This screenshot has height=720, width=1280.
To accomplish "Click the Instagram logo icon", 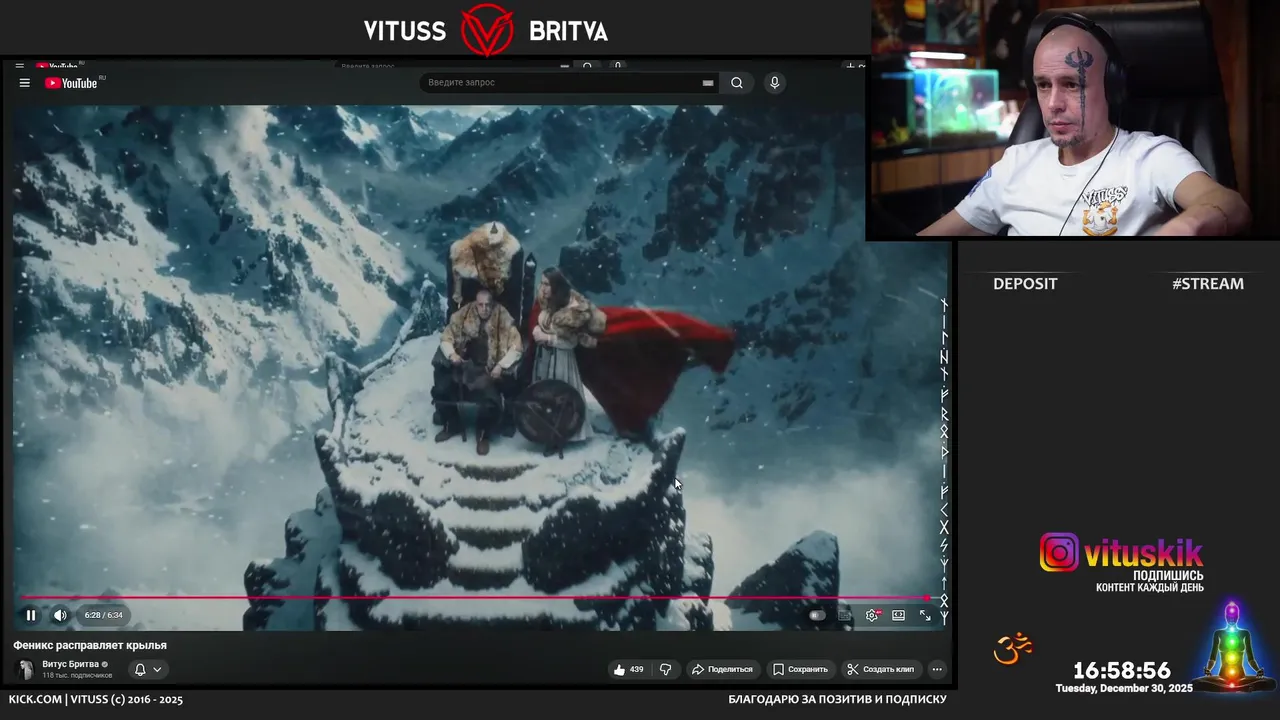I will tap(1059, 552).
